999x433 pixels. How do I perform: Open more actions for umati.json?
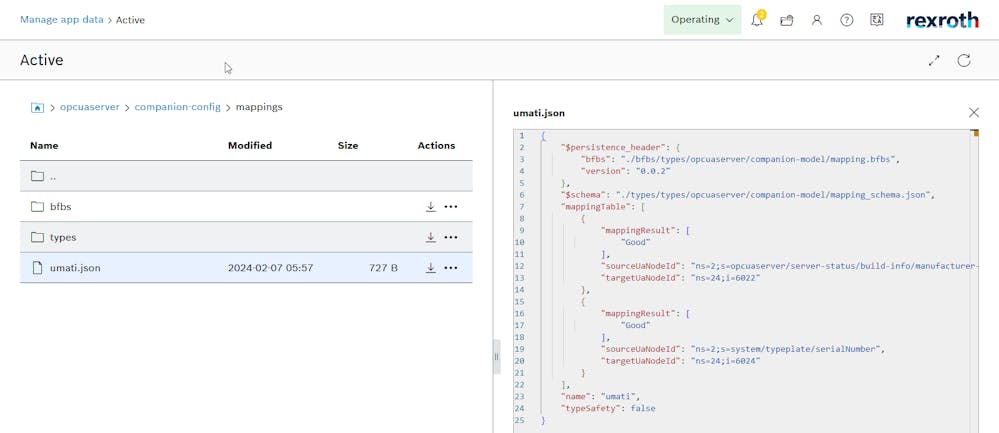(450, 268)
